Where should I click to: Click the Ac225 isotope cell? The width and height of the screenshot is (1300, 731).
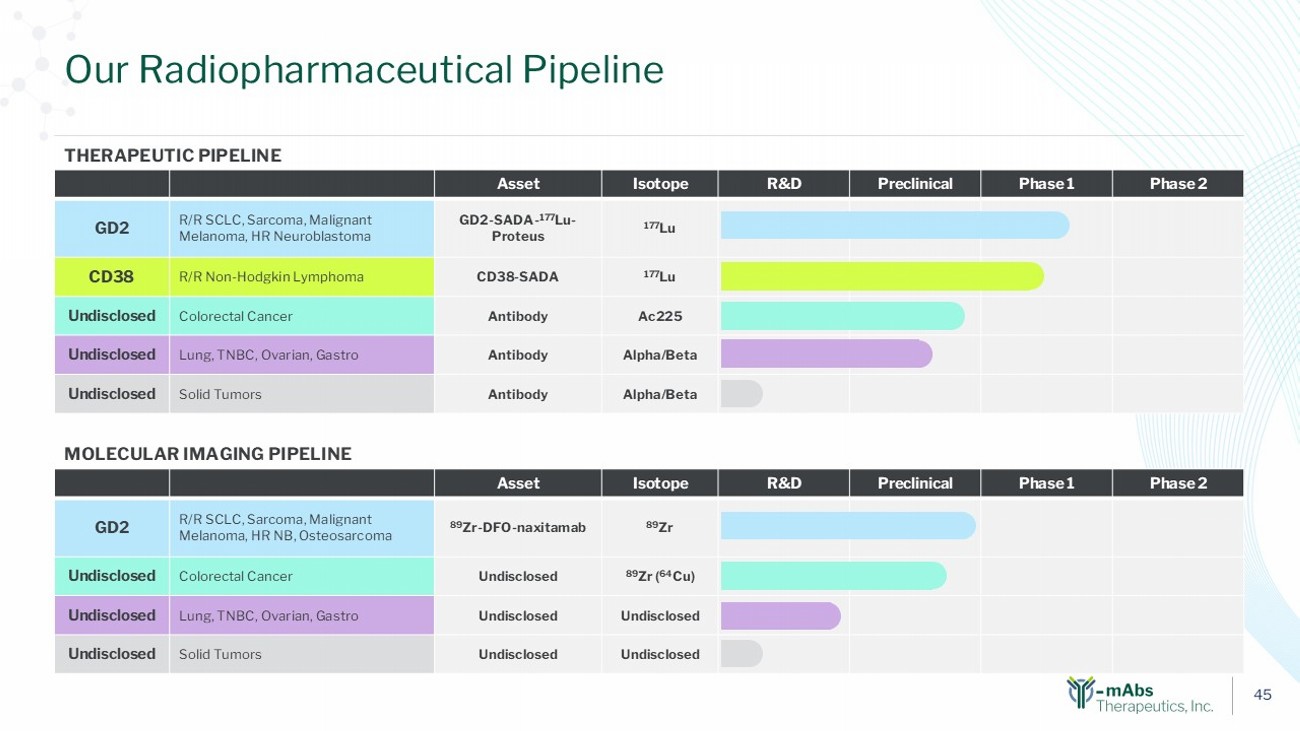pos(660,316)
